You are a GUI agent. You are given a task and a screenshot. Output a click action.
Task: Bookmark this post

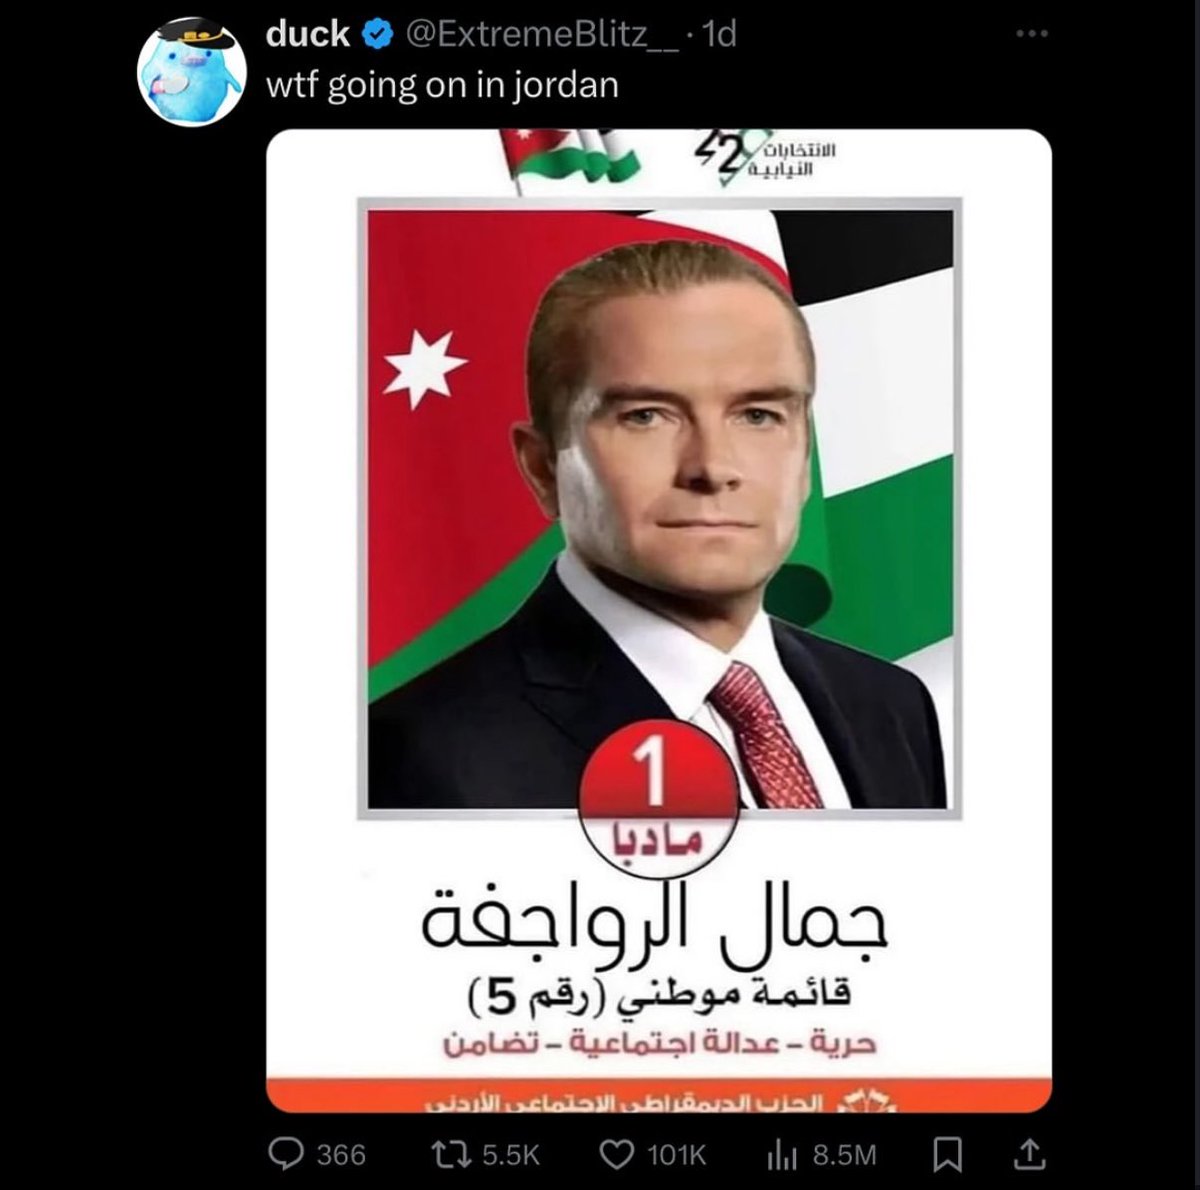947,1156
